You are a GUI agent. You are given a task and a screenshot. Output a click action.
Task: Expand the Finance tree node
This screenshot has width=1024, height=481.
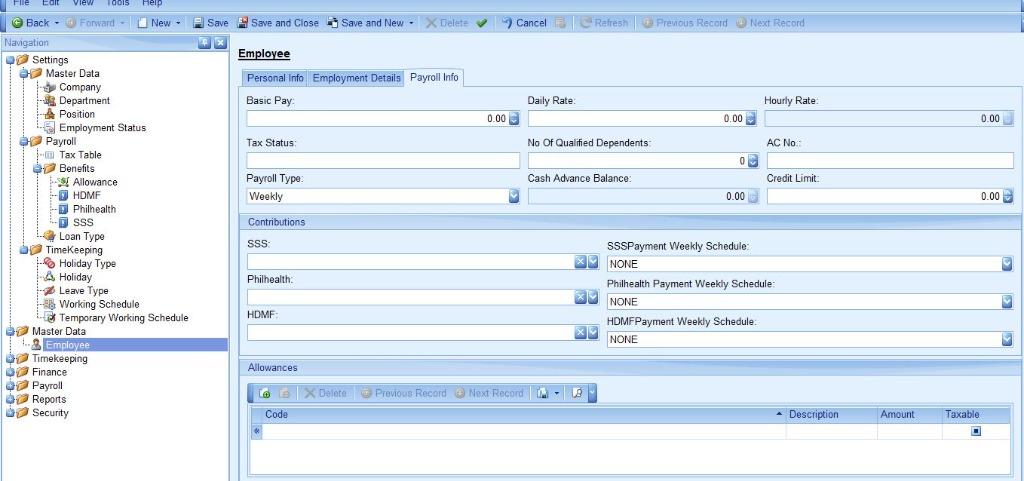coord(9,372)
